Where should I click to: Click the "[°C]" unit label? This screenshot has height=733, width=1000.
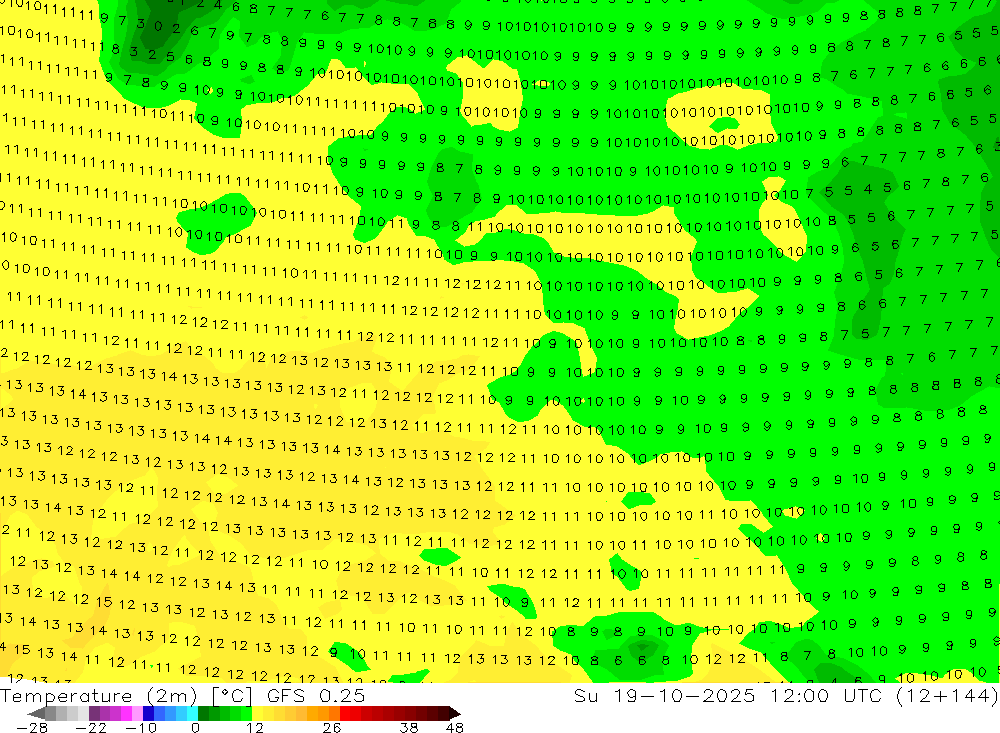coord(232,696)
